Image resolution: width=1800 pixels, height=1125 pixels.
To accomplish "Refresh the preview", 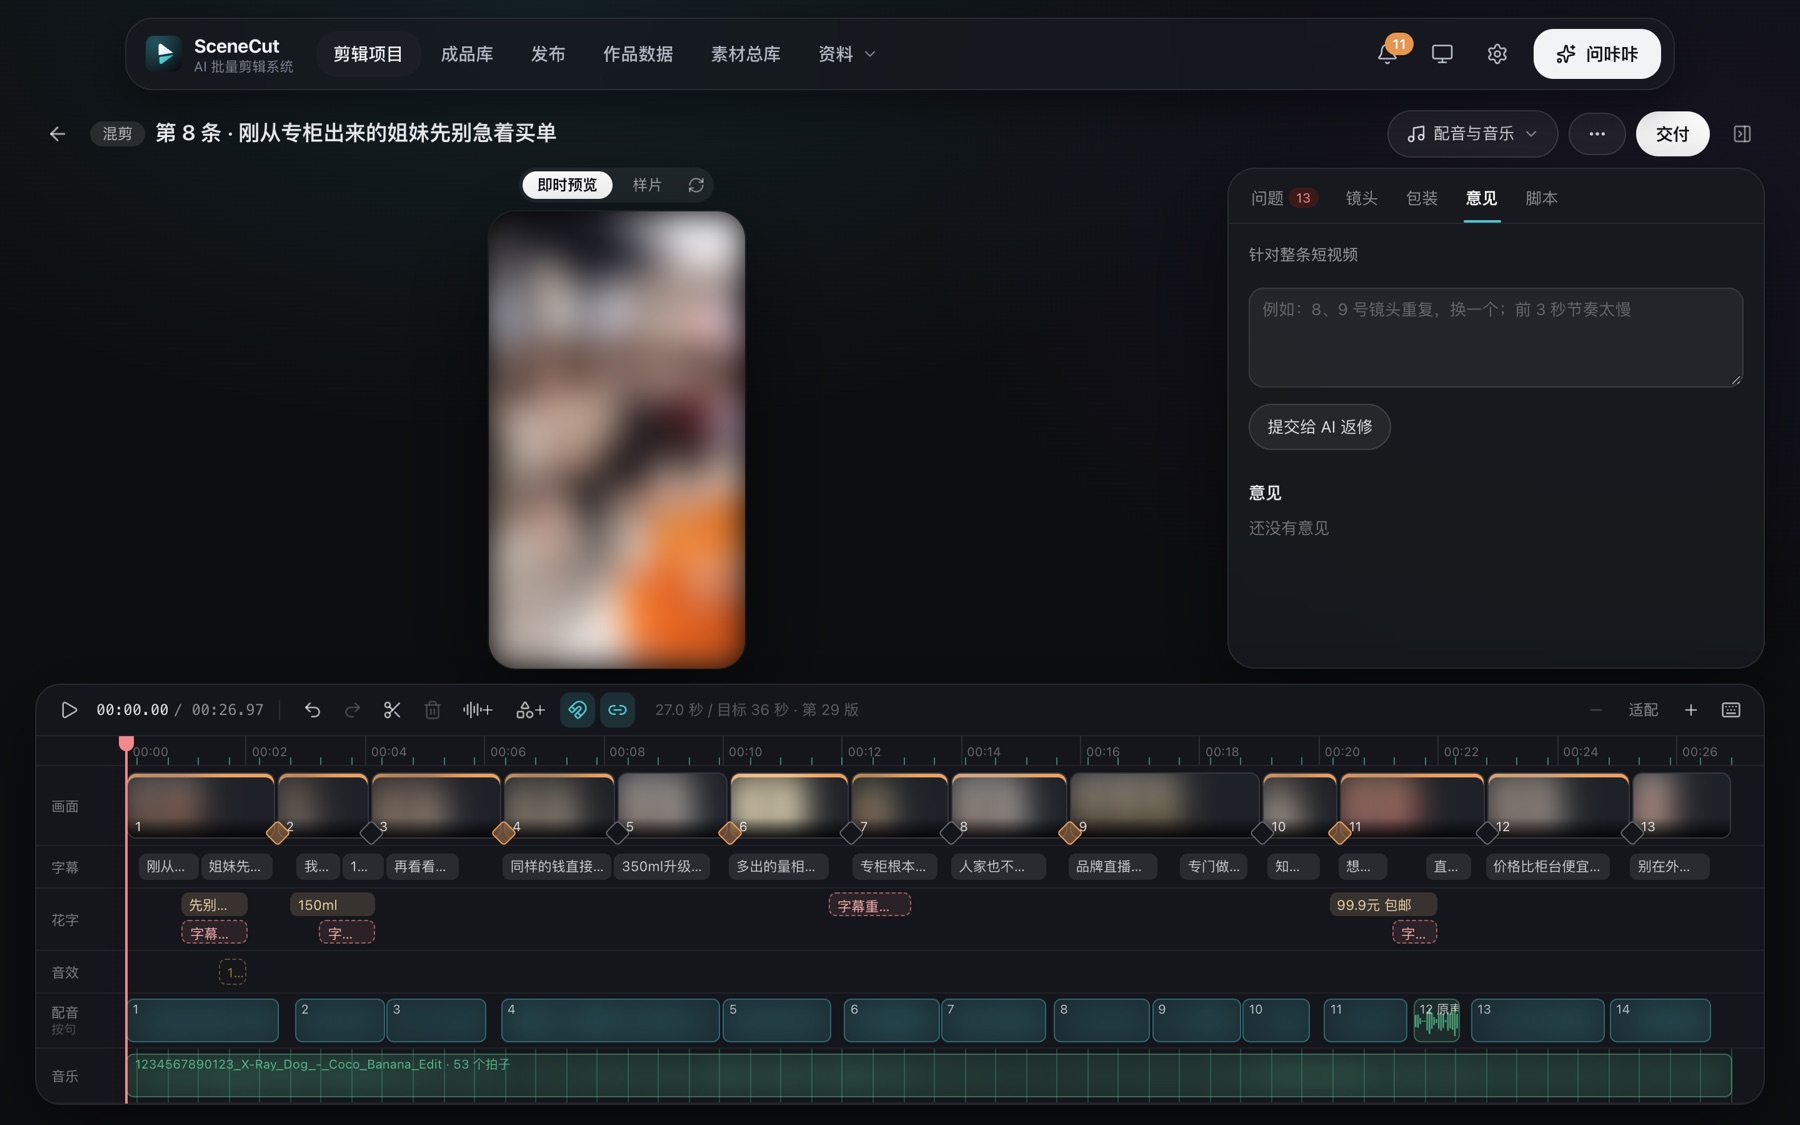I will 696,185.
